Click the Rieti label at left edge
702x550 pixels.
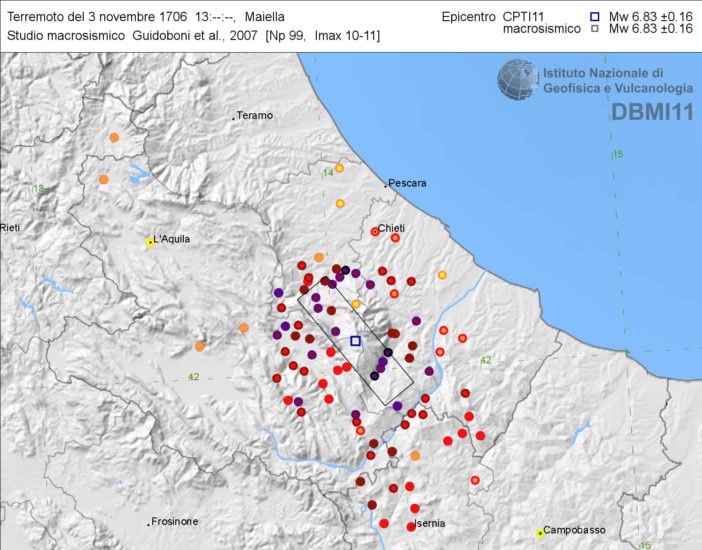12,227
